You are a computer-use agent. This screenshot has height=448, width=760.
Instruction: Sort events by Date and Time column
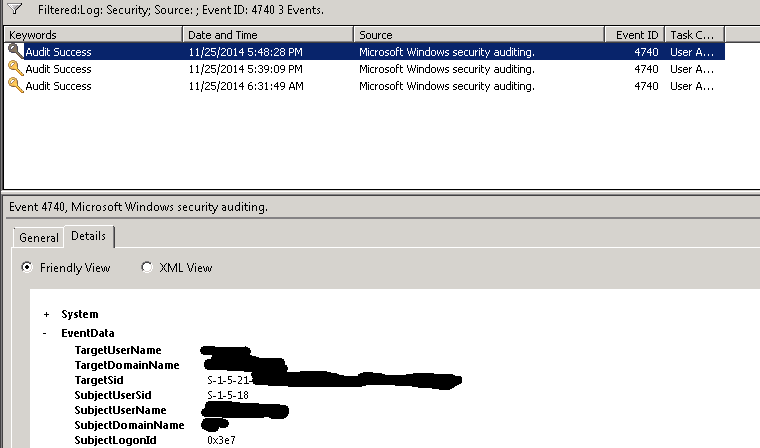tap(268, 35)
